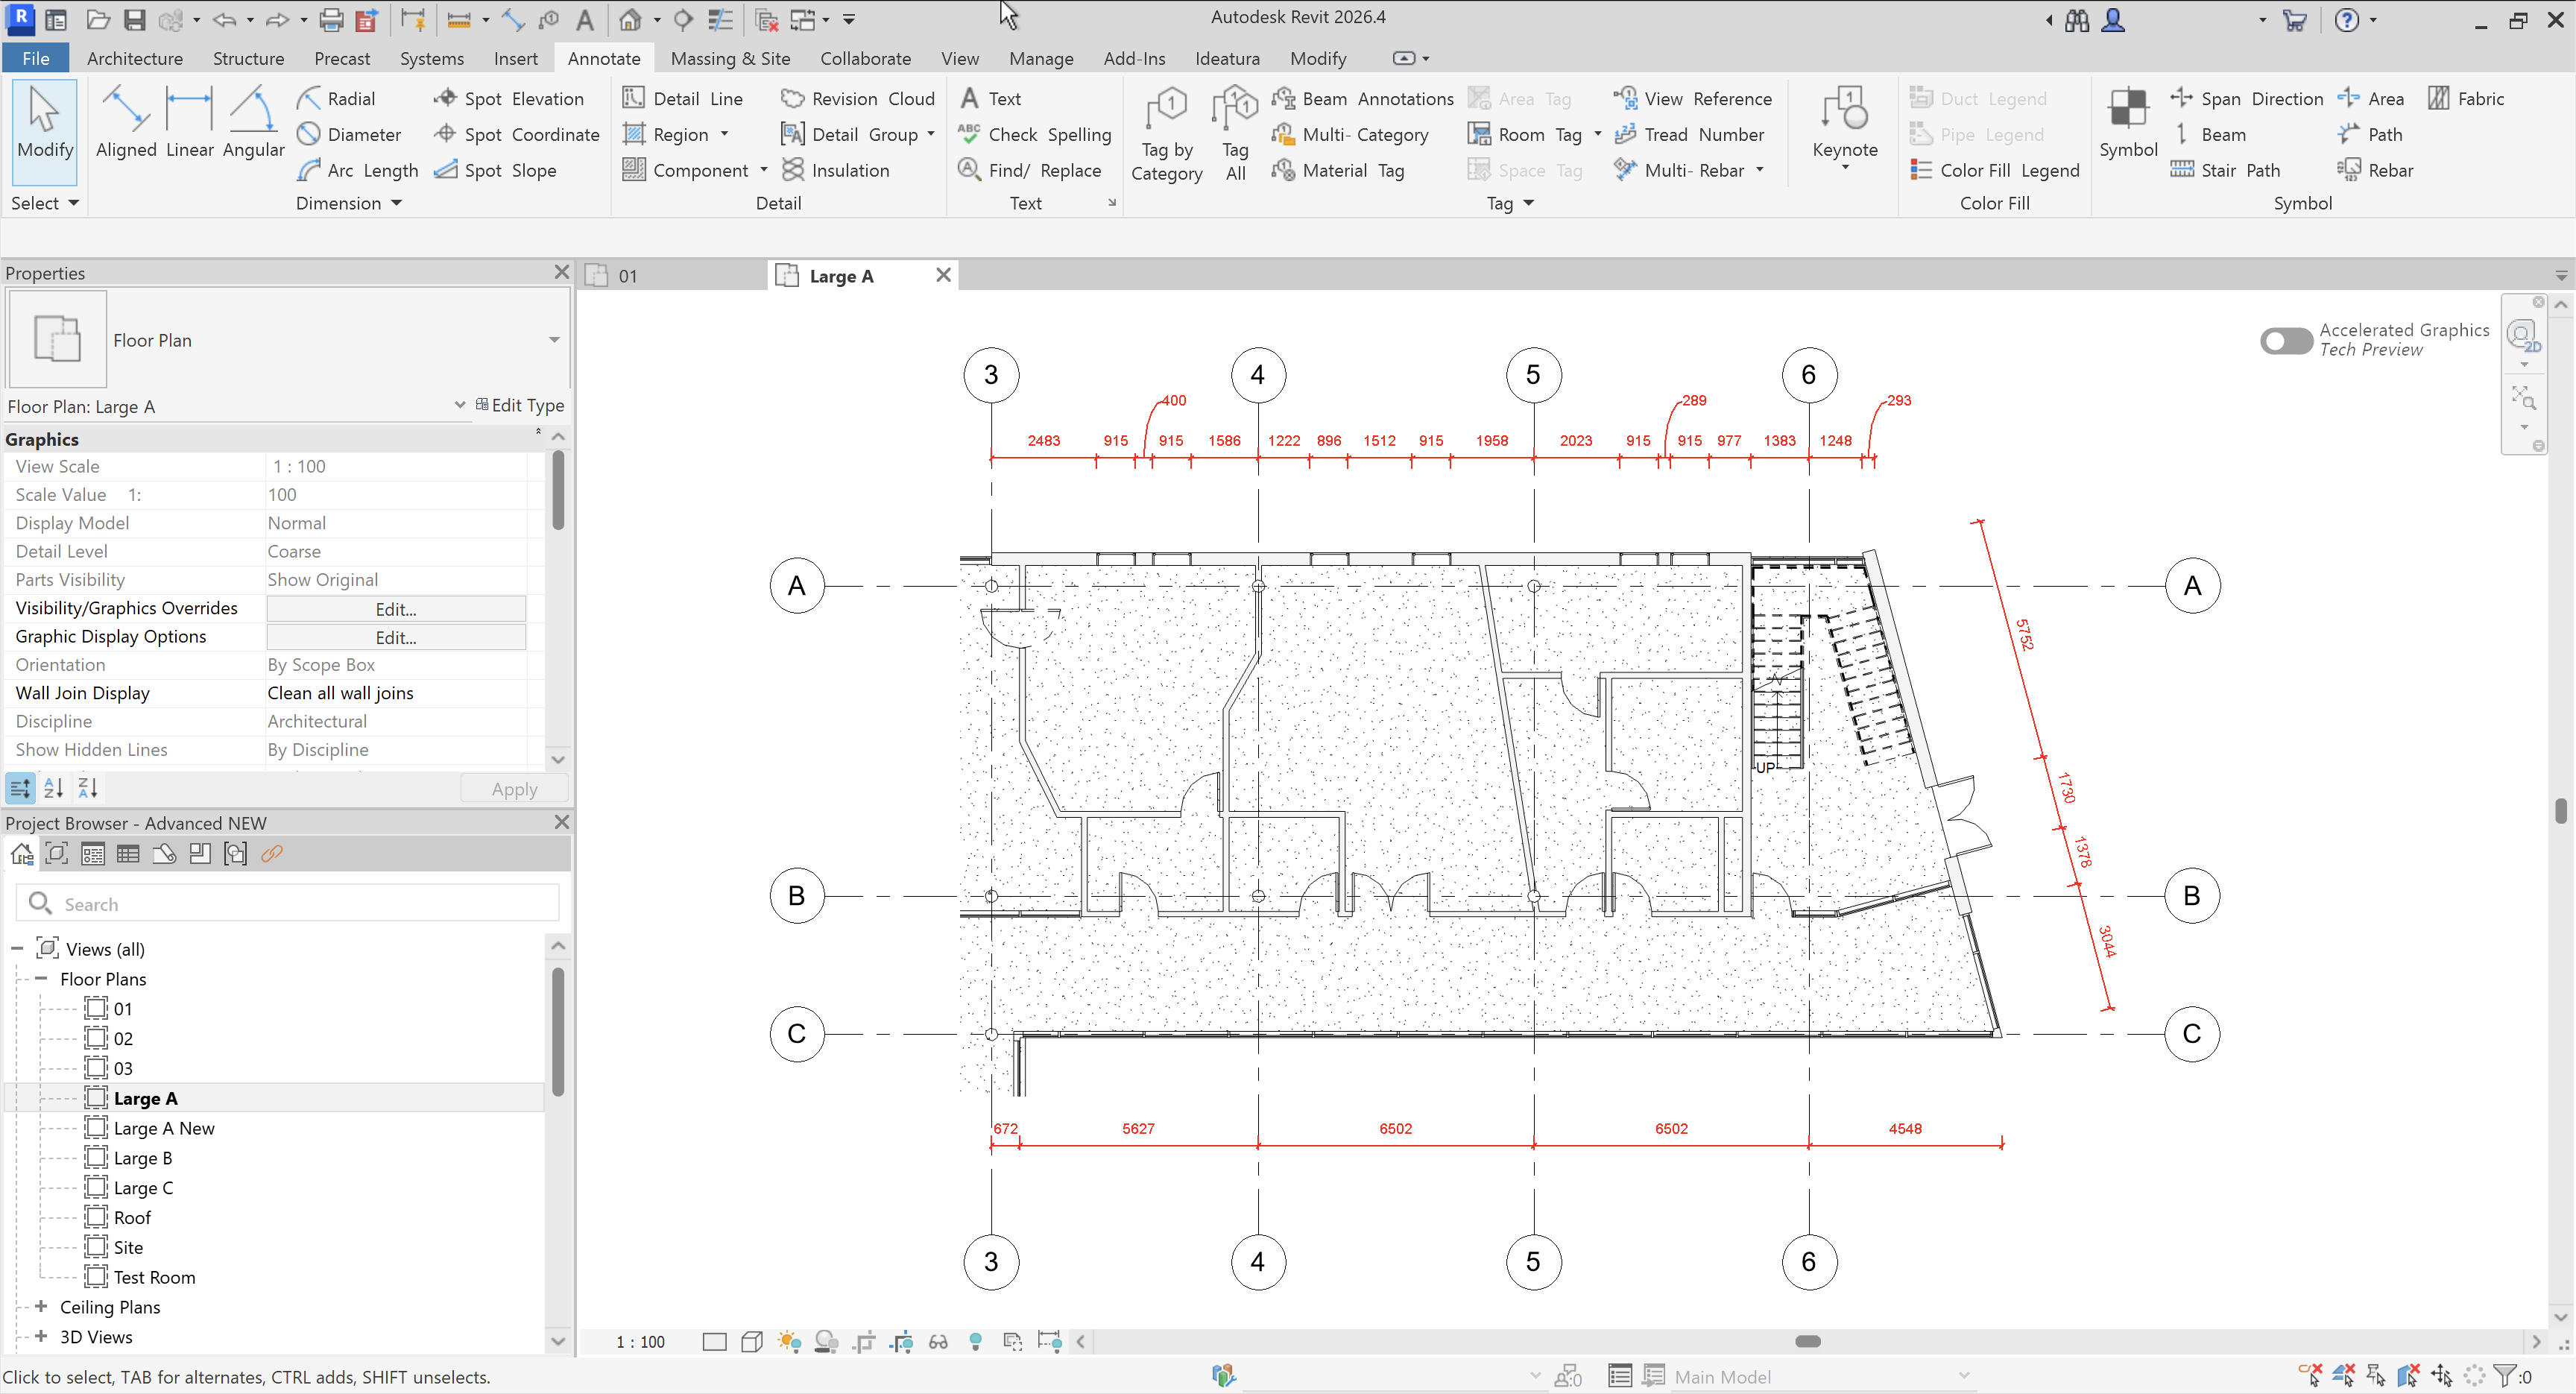Open Visual Style in view control bar
Image resolution: width=2576 pixels, height=1394 pixels.
pos(752,1341)
